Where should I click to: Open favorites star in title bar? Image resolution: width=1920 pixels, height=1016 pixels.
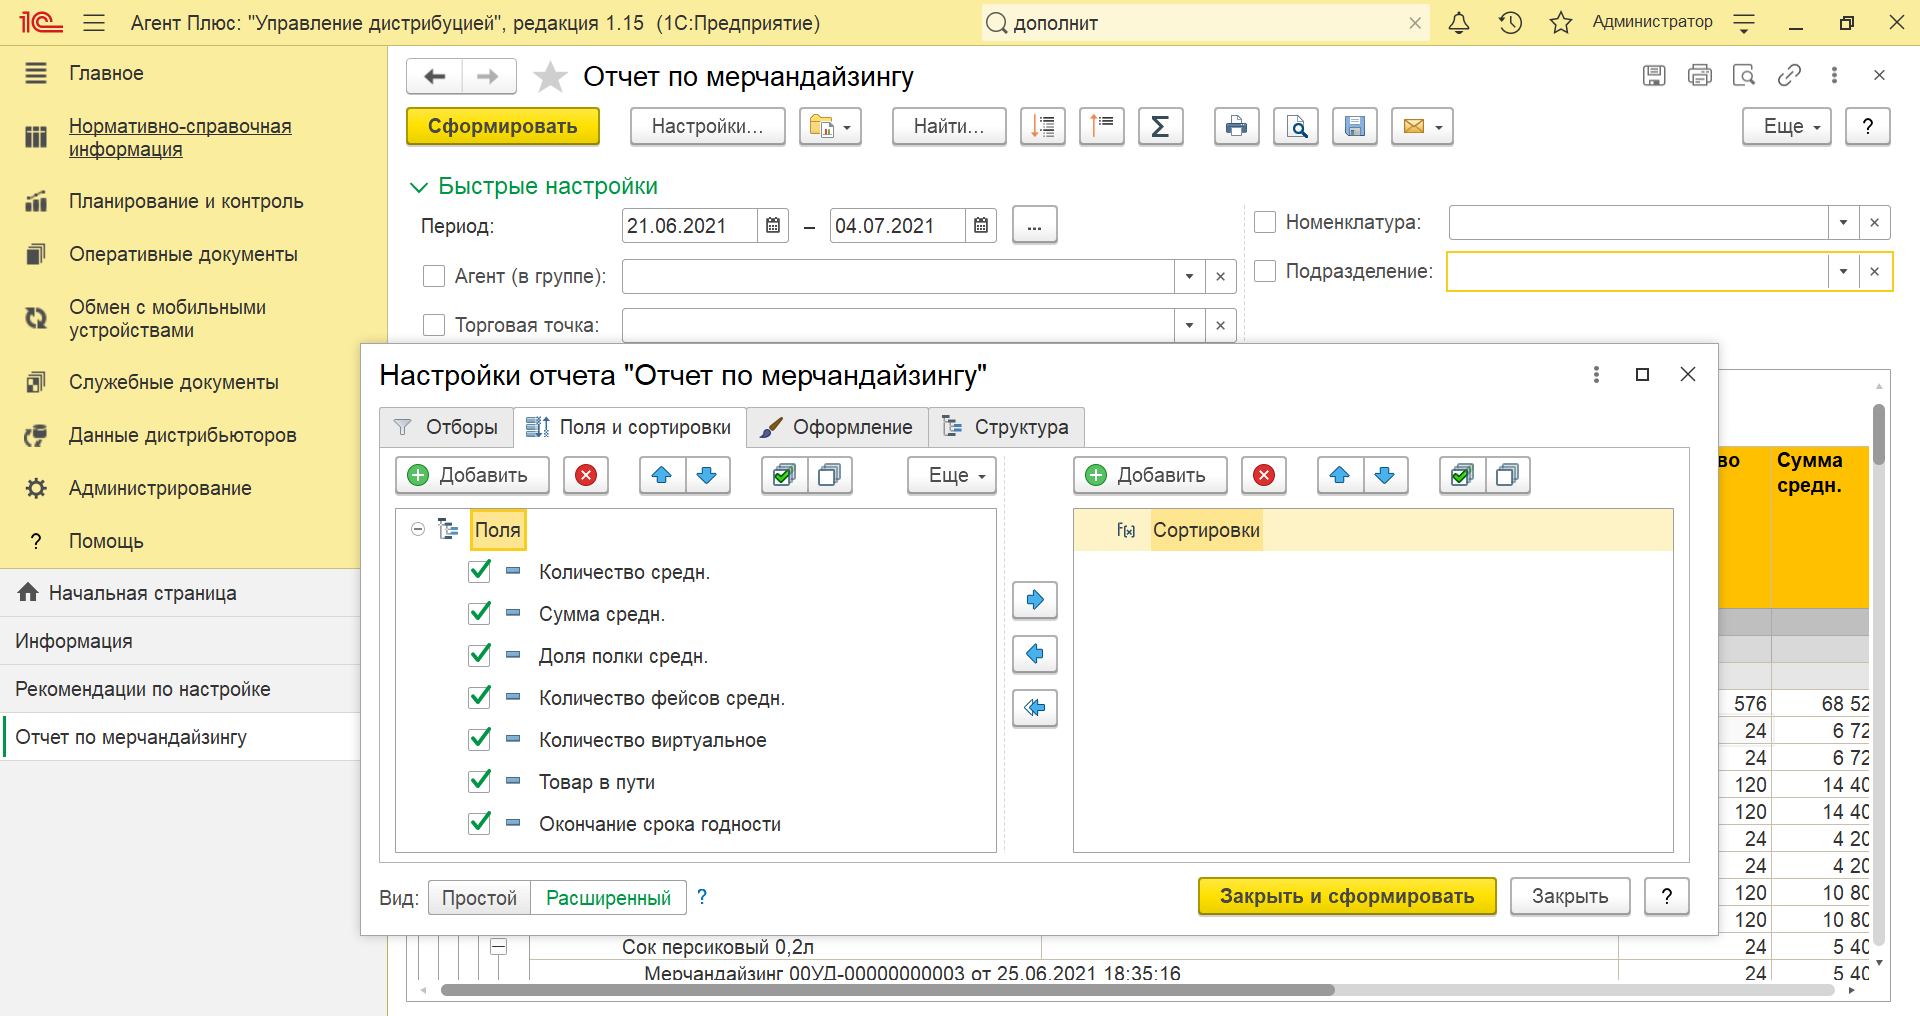pos(1561,23)
